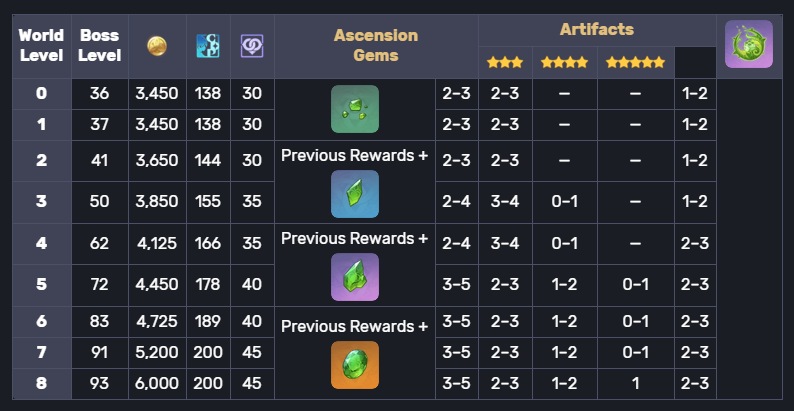Click the Ascension Gems column header
Image resolution: width=794 pixels, height=411 pixels.
(376, 46)
